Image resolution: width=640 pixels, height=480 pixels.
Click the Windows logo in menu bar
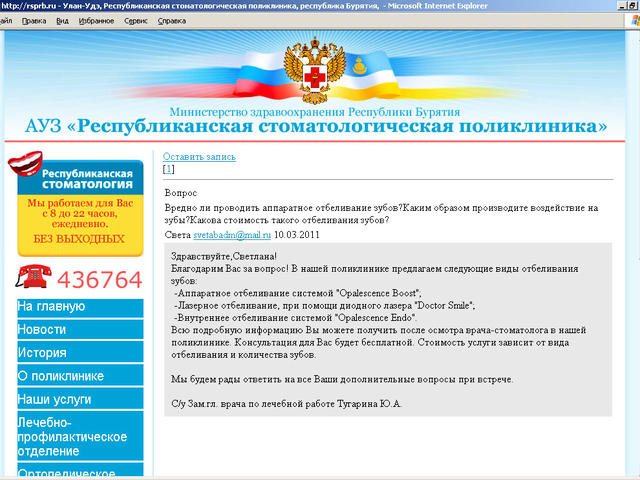point(636,20)
